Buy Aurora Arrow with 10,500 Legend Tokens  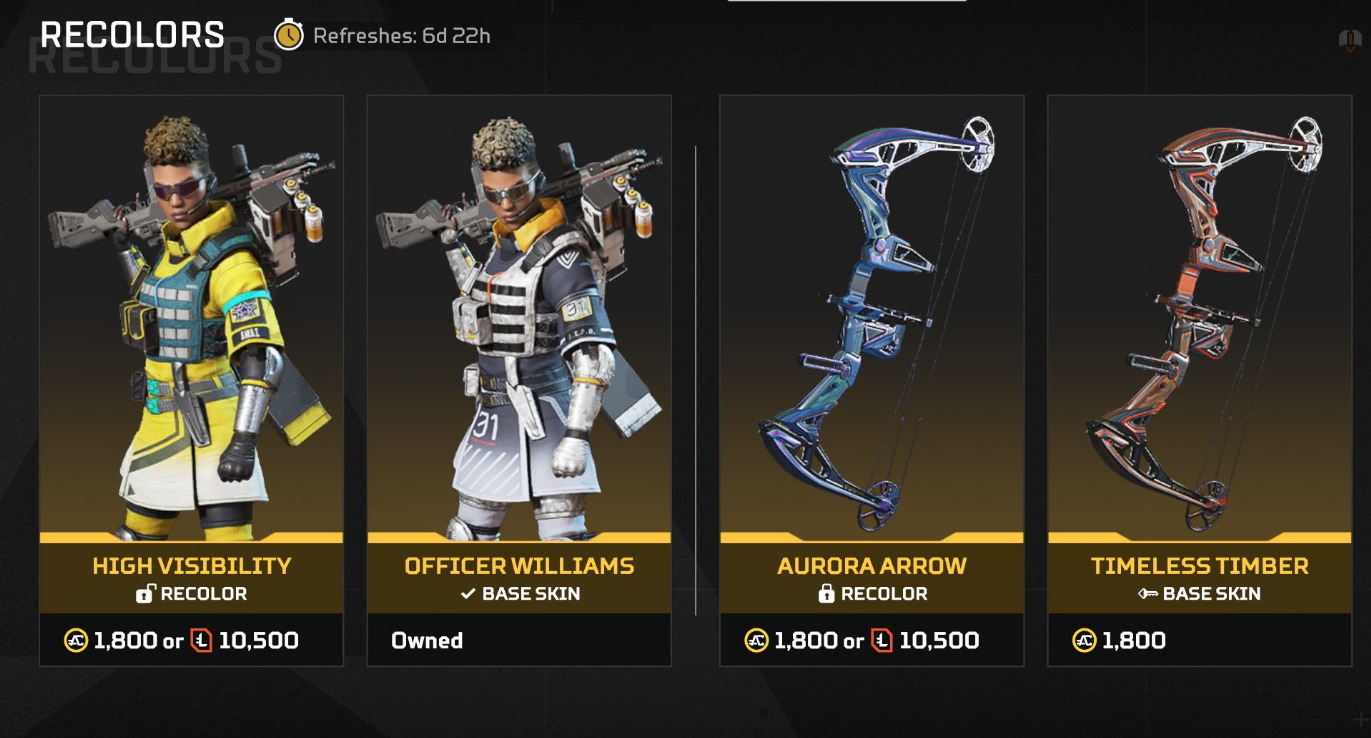tap(939, 641)
